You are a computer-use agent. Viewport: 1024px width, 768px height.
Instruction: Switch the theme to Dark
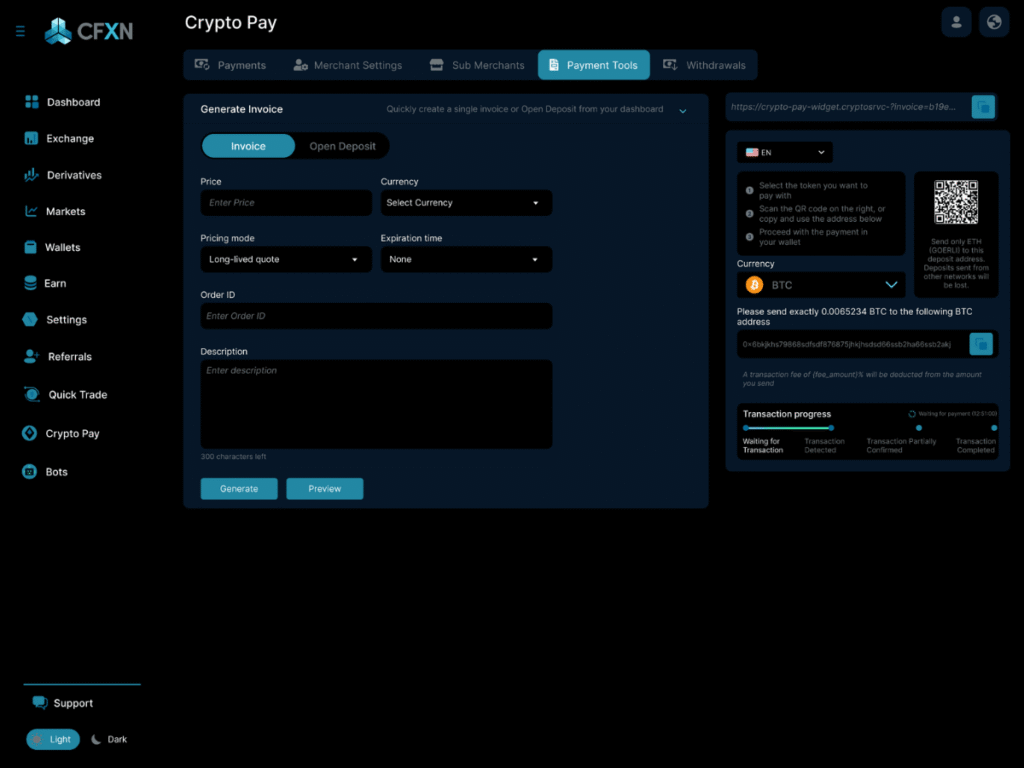(108, 739)
